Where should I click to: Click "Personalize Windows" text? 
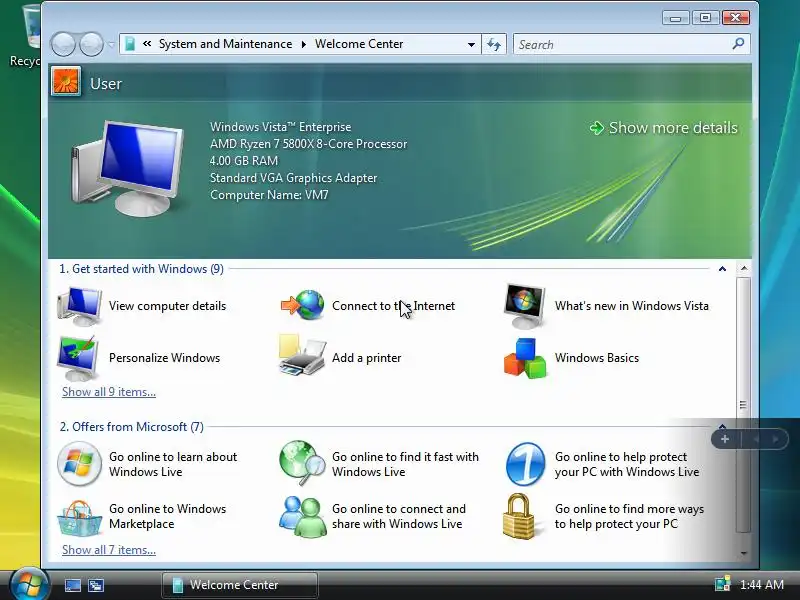pyautogui.click(x=164, y=358)
